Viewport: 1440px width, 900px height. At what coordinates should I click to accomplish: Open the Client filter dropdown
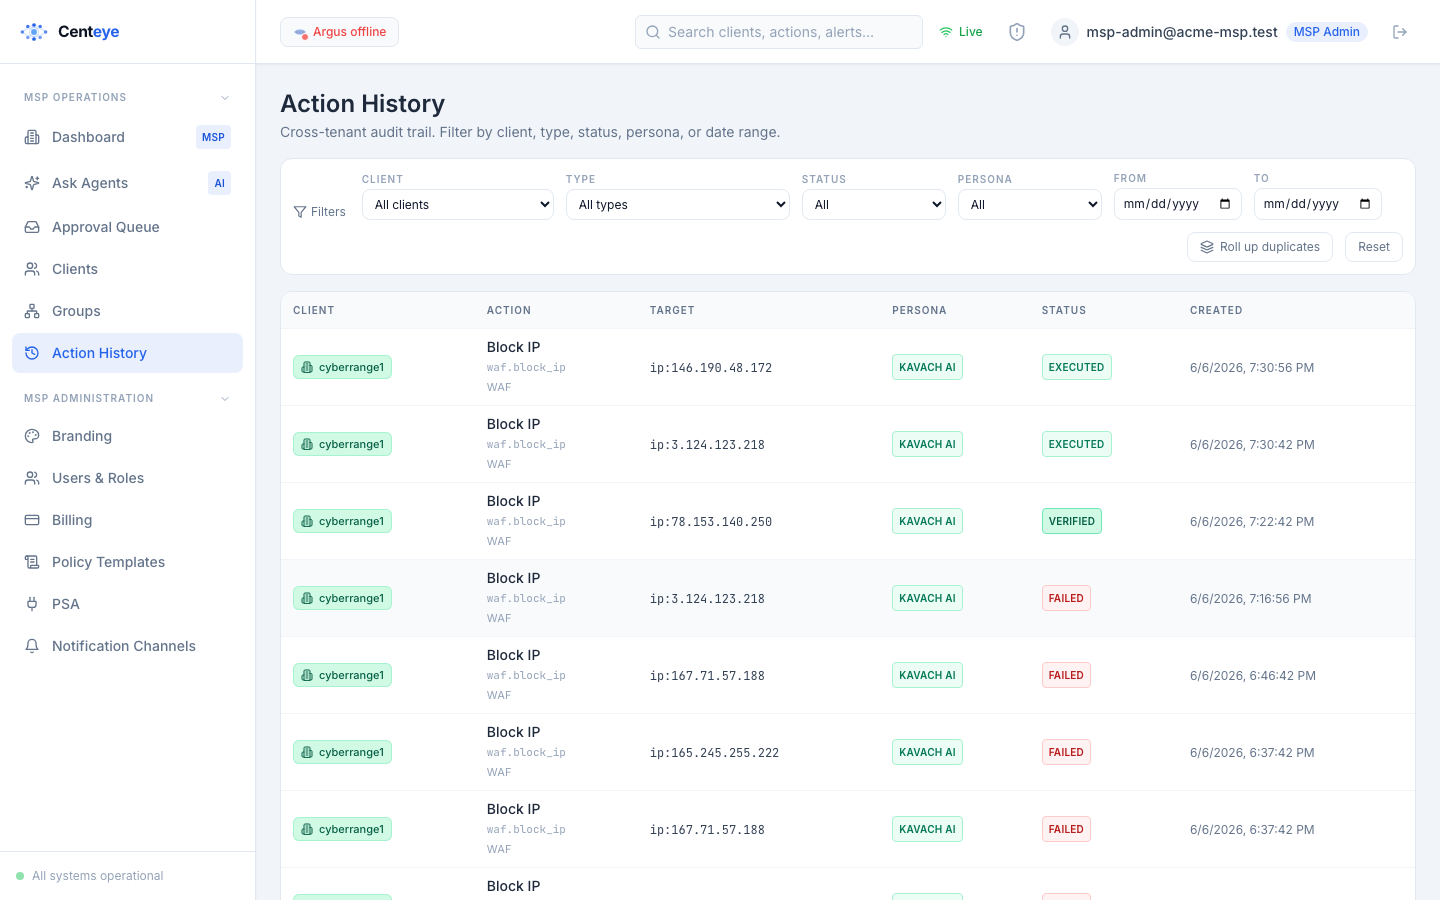(x=458, y=205)
